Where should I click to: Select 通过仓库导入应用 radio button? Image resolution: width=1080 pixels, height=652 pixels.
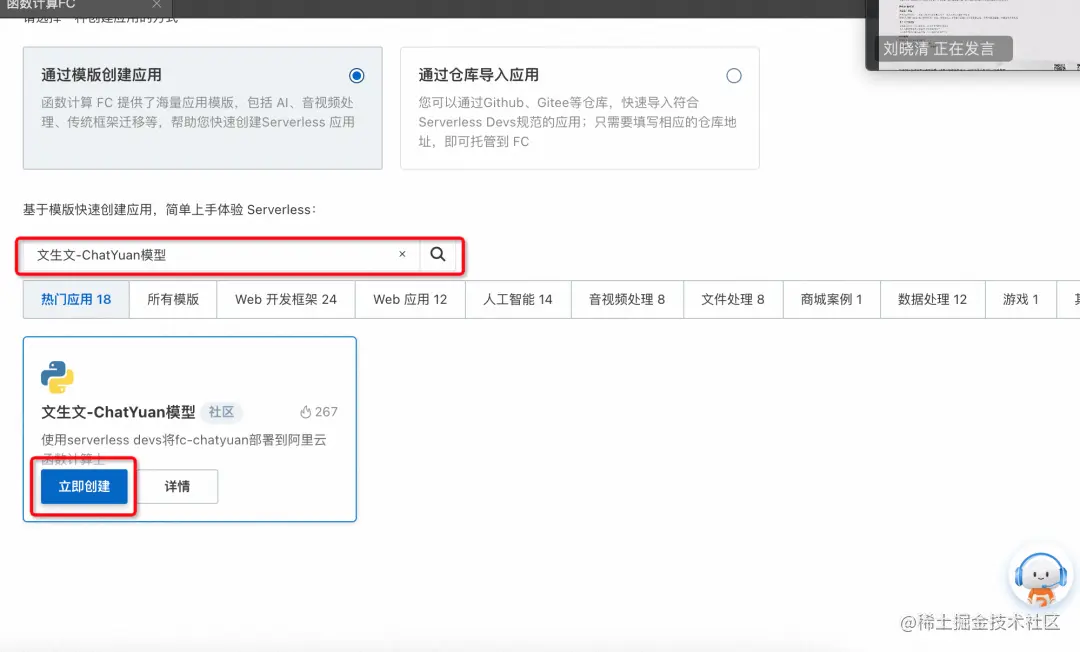click(734, 76)
